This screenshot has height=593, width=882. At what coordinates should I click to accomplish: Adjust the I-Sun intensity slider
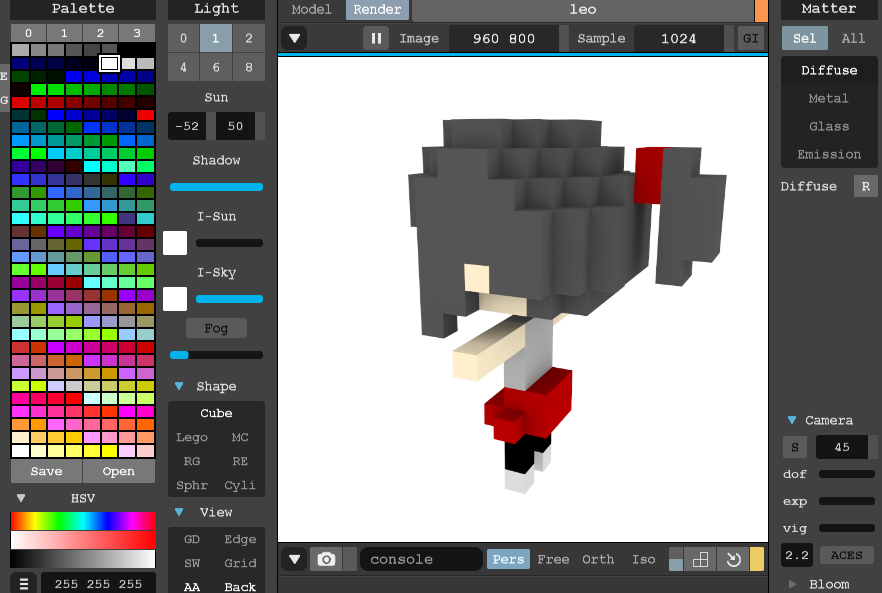(230, 243)
